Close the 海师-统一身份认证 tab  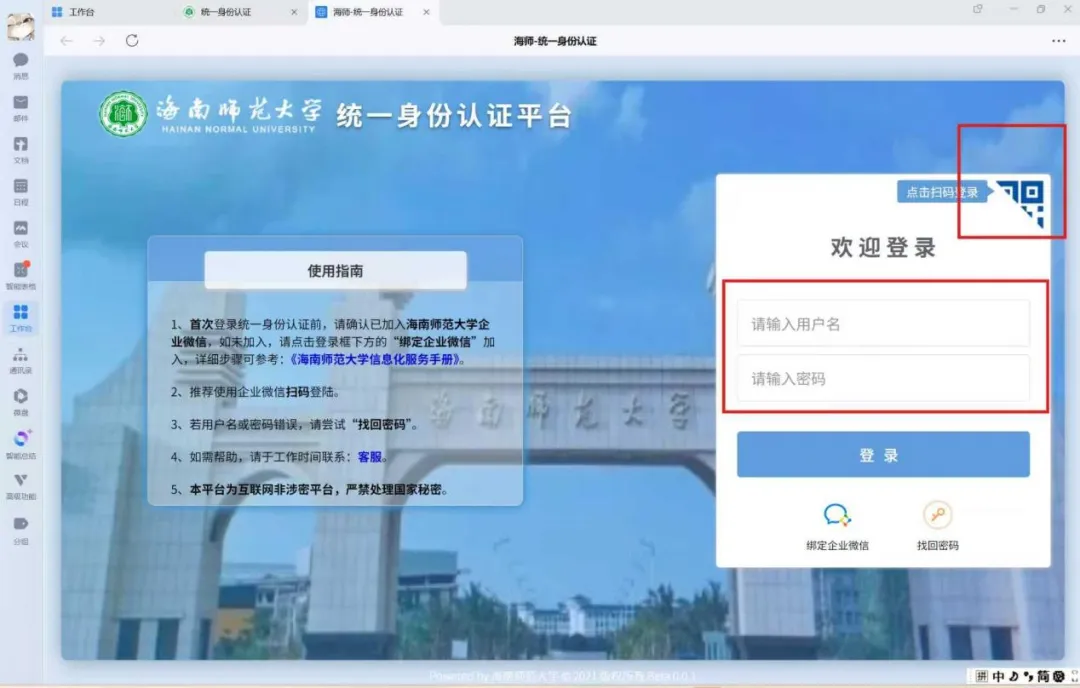[426, 12]
